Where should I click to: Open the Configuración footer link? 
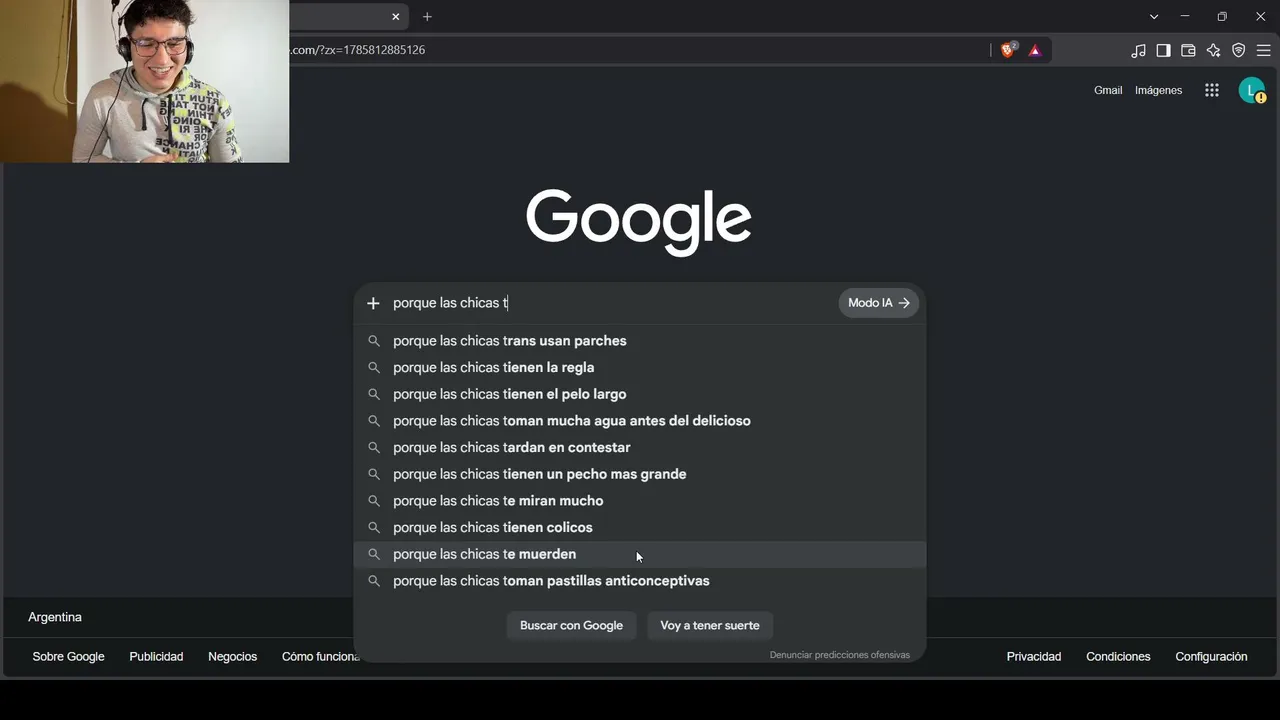[x=1211, y=657]
